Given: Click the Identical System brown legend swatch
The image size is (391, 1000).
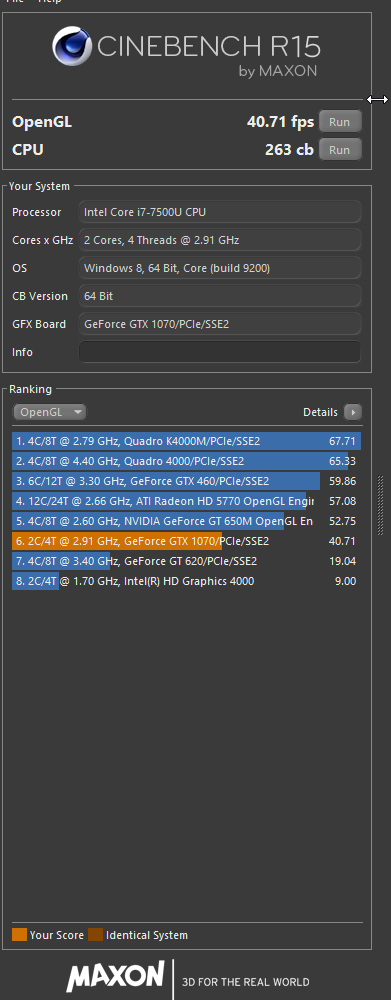Looking at the screenshot, I should coord(96,935).
